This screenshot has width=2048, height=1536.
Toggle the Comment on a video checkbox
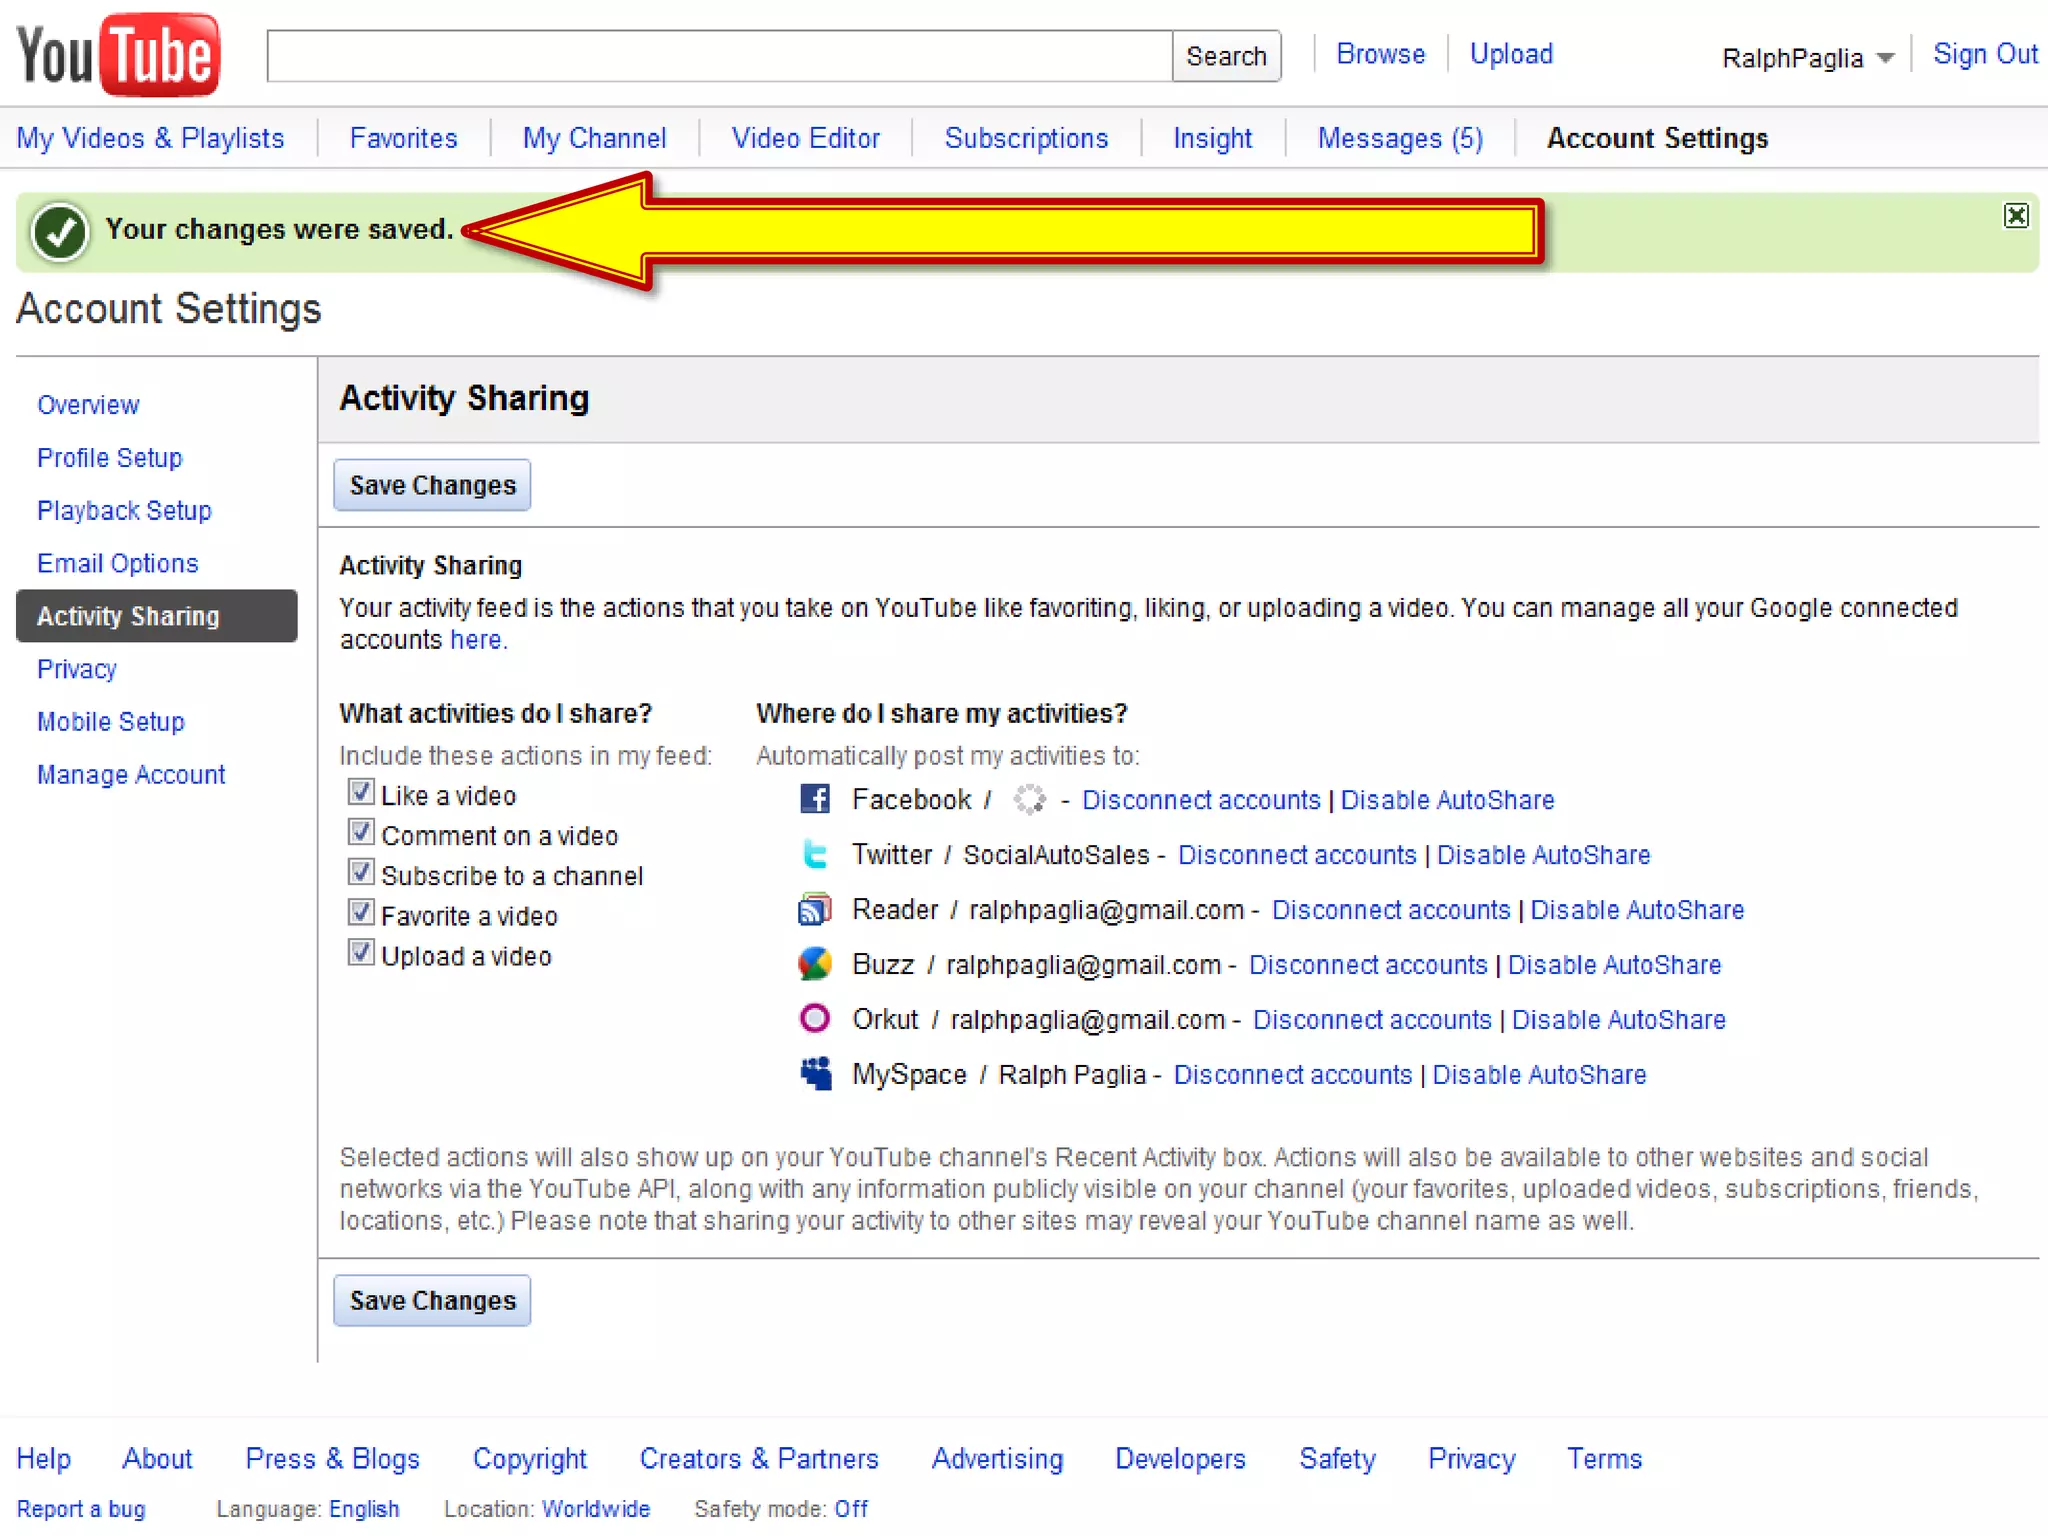tap(361, 833)
